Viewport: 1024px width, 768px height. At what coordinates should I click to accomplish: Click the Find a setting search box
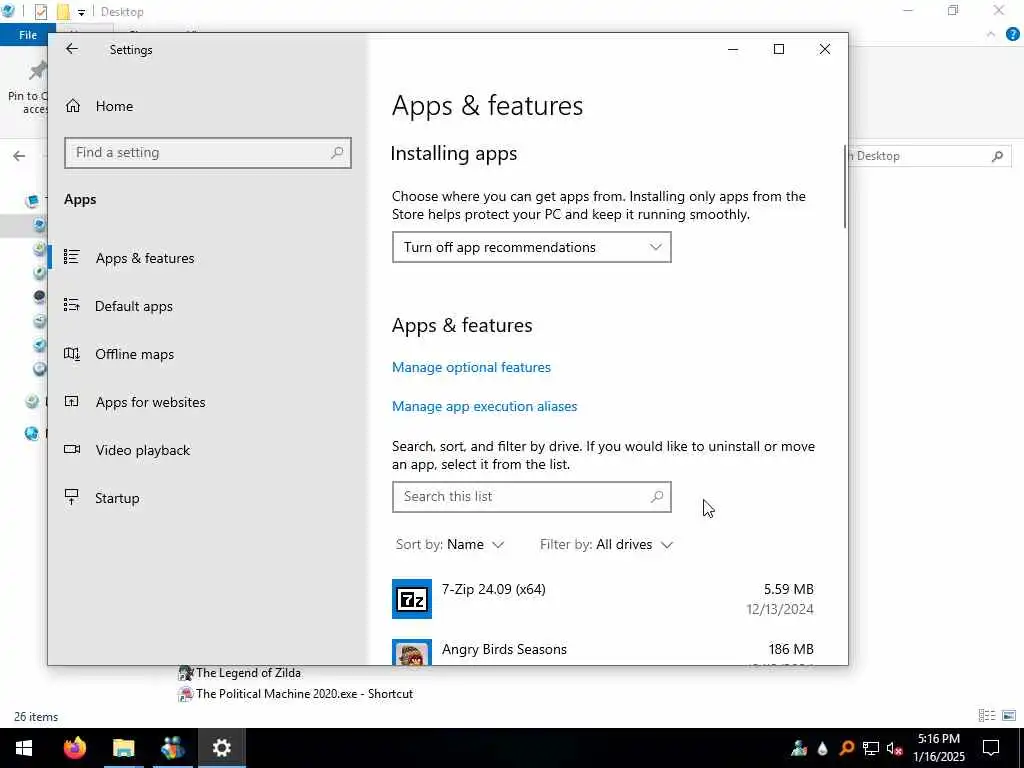click(208, 153)
